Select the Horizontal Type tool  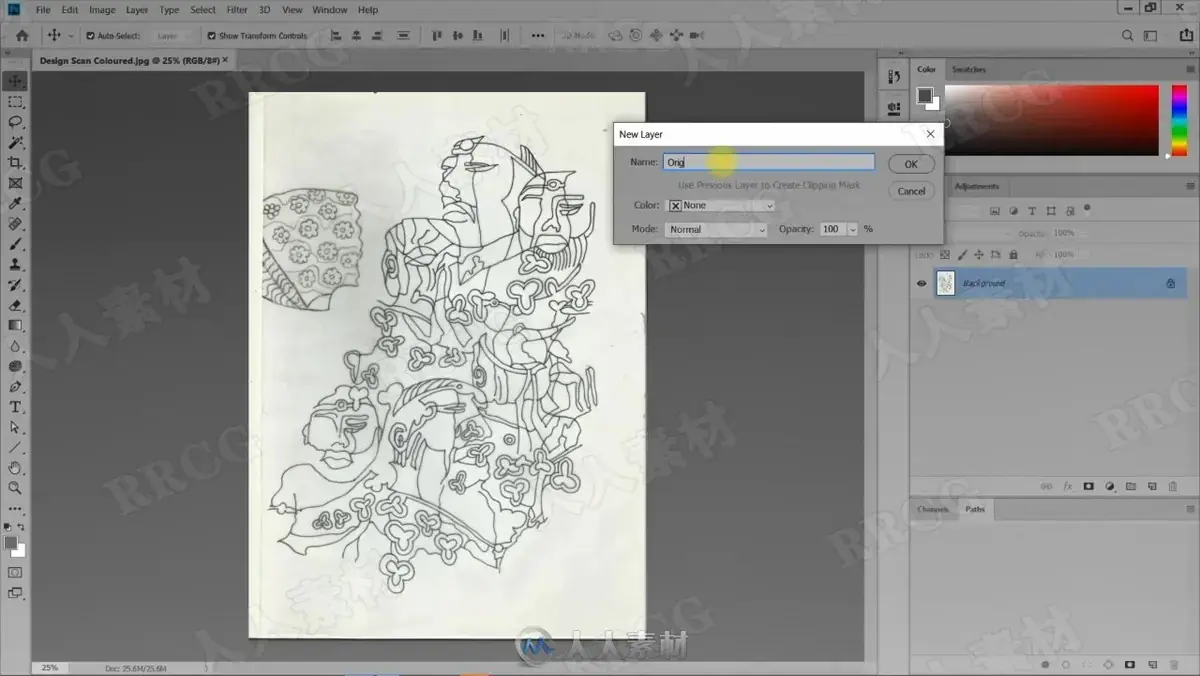pos(15,407)
